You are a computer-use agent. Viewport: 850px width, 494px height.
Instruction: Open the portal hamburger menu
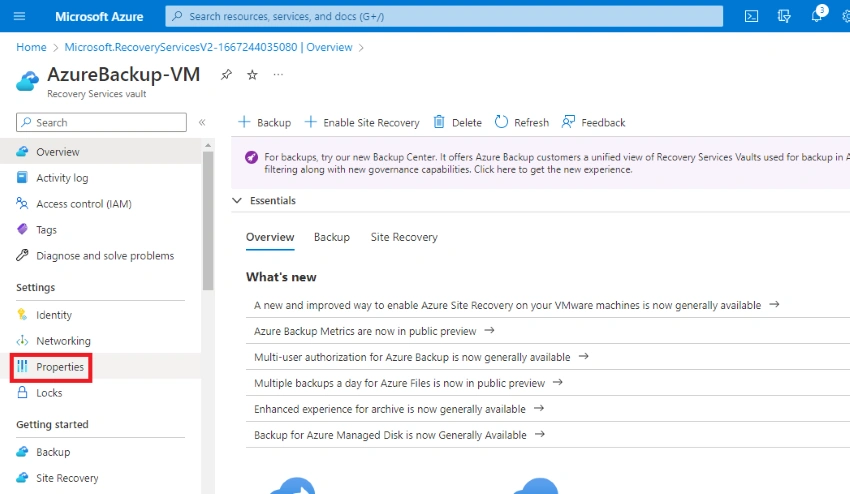point(20,16)
